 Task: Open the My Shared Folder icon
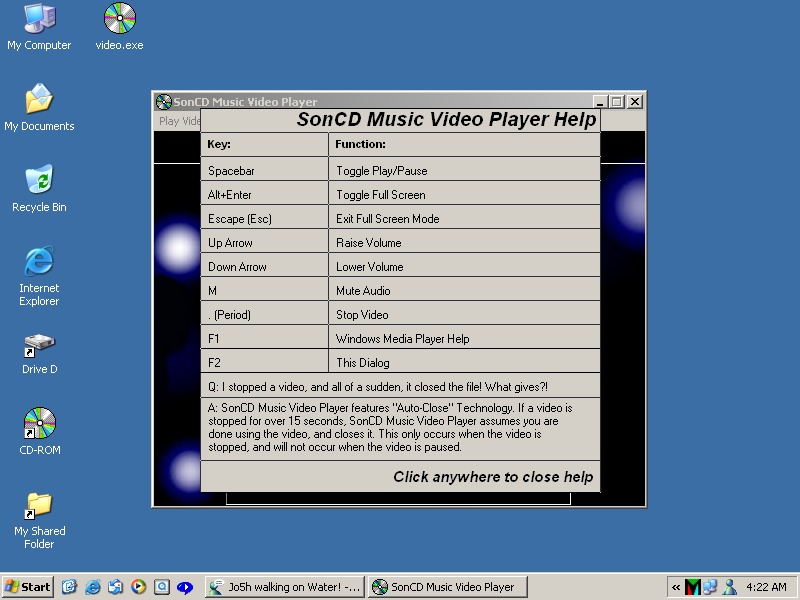click(x=39, y=505)
